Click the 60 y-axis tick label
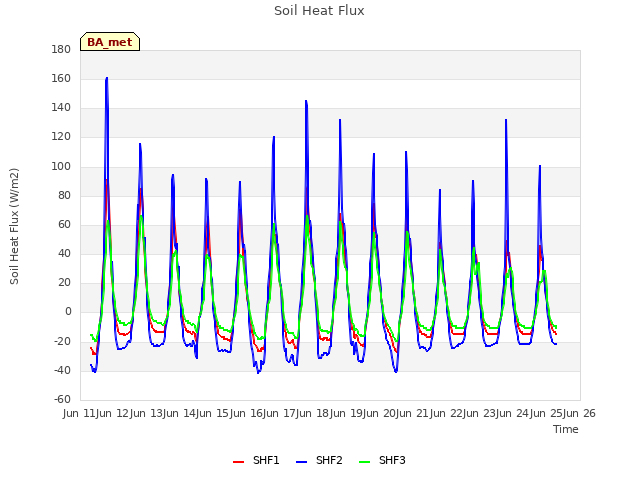The image size is (640, 480). tap(64, 224)
